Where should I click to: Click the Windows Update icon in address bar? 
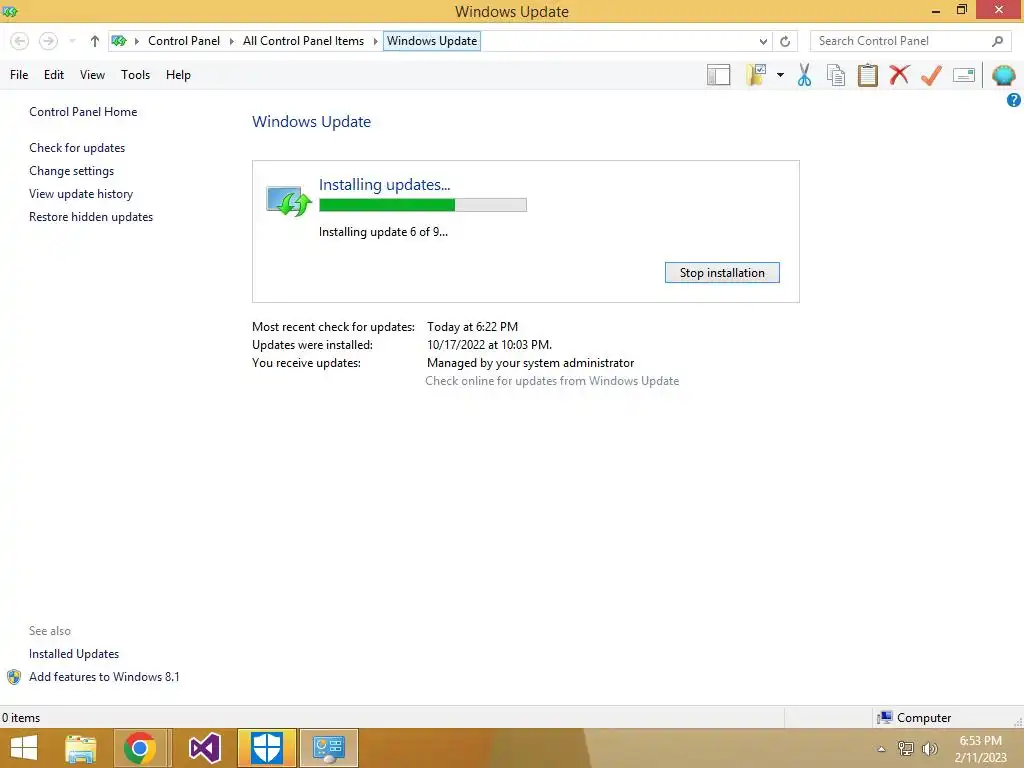click(x=119, y=41)
